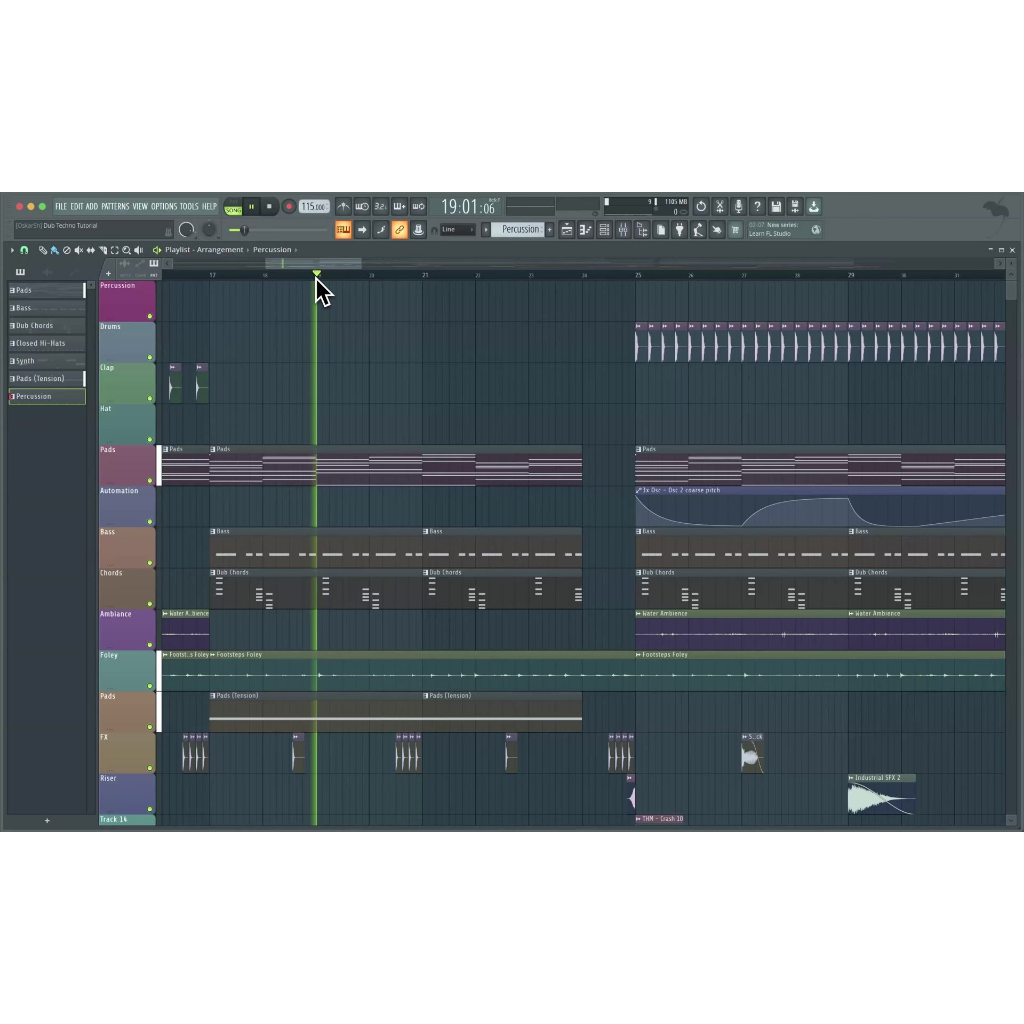Image resolution: width=1024 pixels, height=1024 pixels.
Task: Open the TOOLS menu
Action: point(189,207)
